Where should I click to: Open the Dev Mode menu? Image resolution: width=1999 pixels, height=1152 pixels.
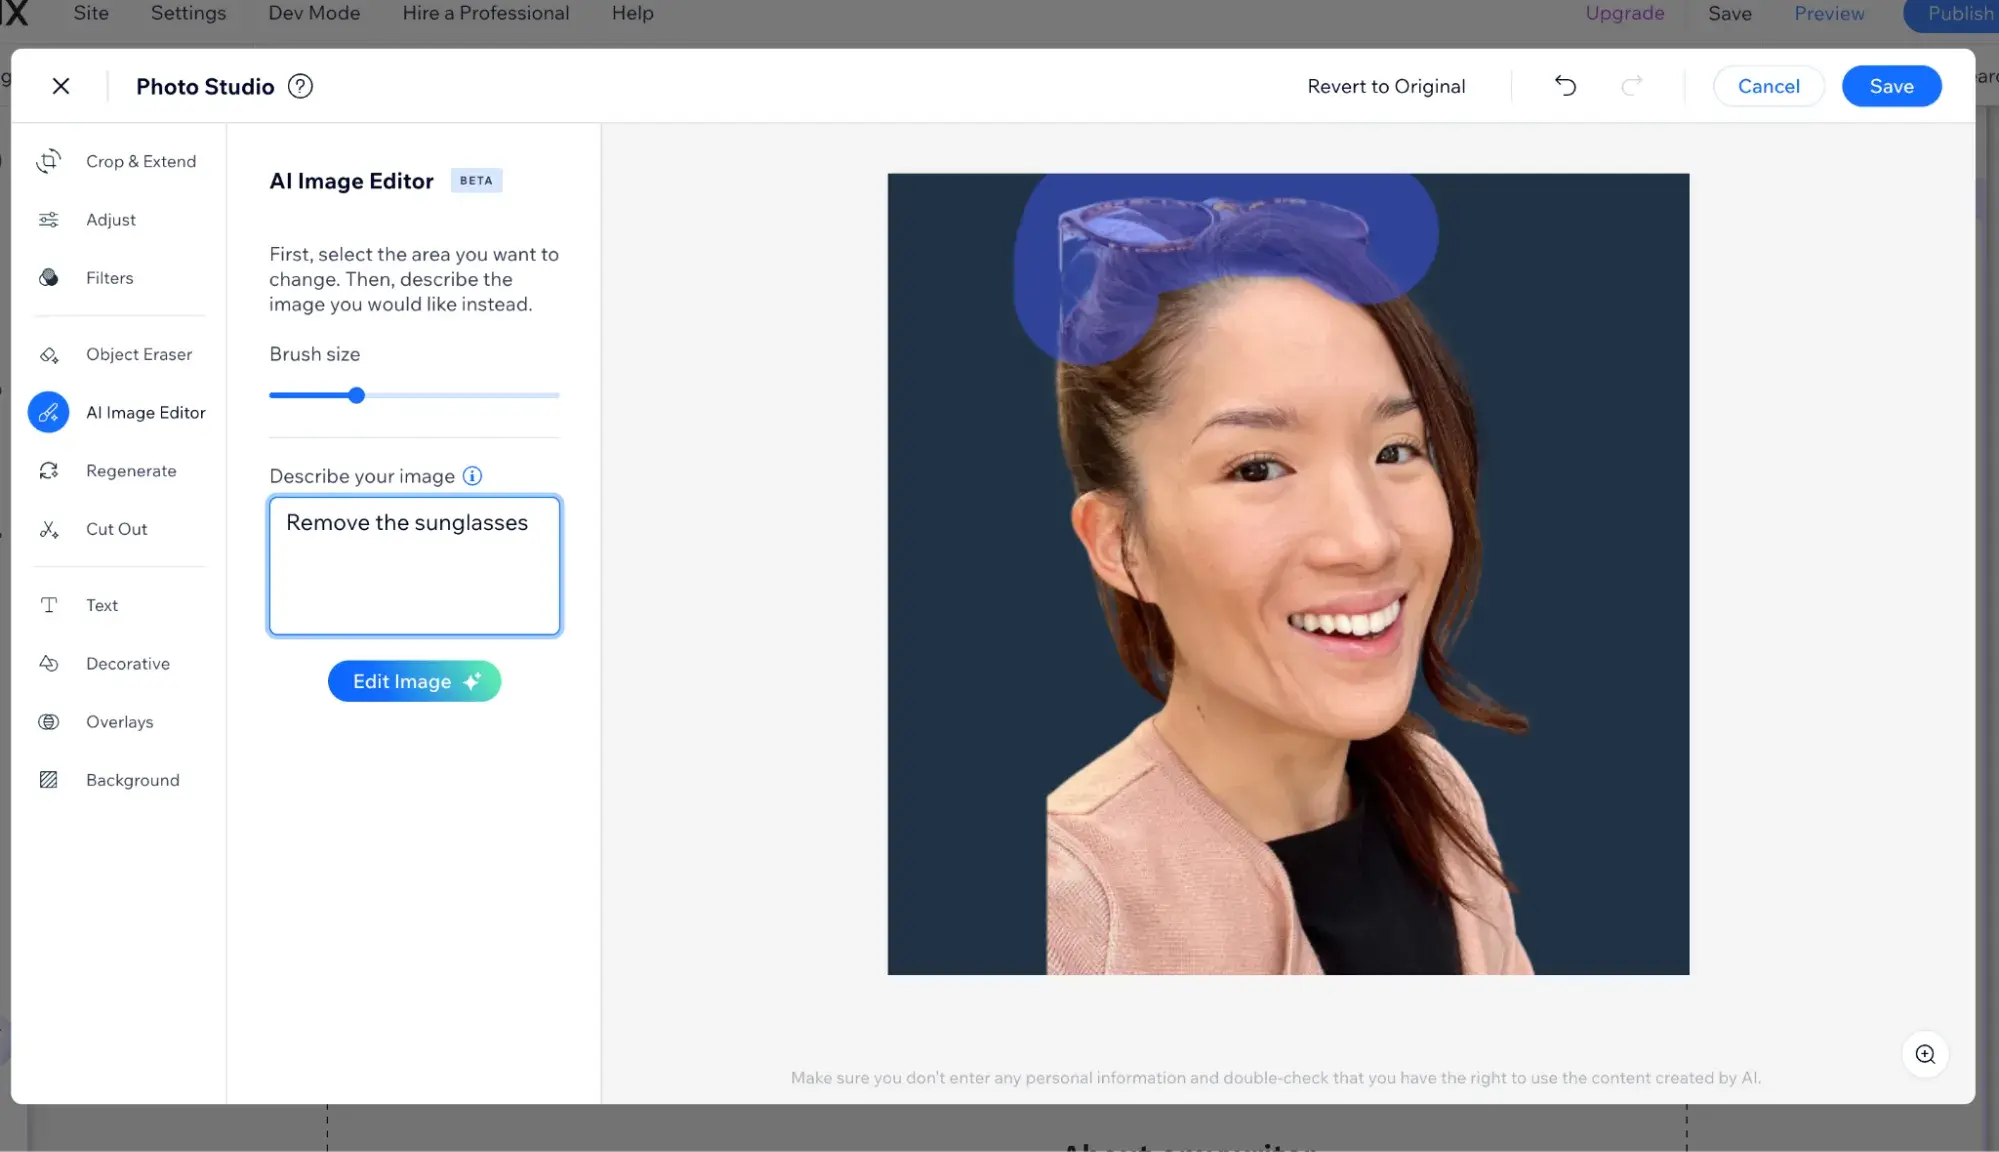pos(314,13)
